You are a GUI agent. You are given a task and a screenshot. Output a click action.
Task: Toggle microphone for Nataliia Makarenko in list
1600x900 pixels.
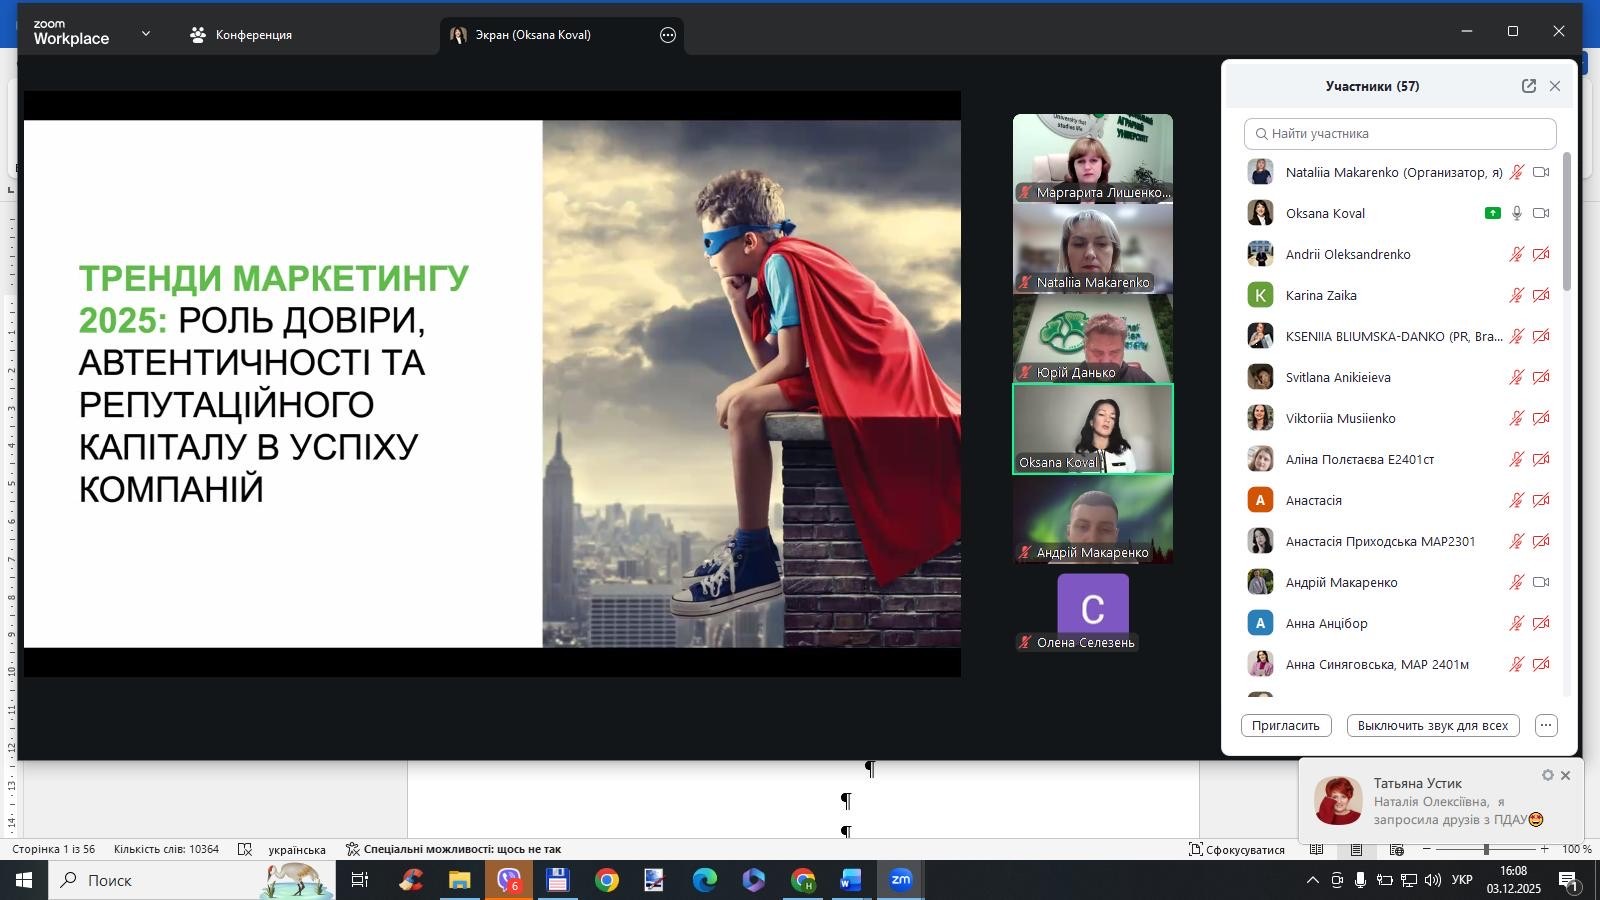(x=1517, y=172)
